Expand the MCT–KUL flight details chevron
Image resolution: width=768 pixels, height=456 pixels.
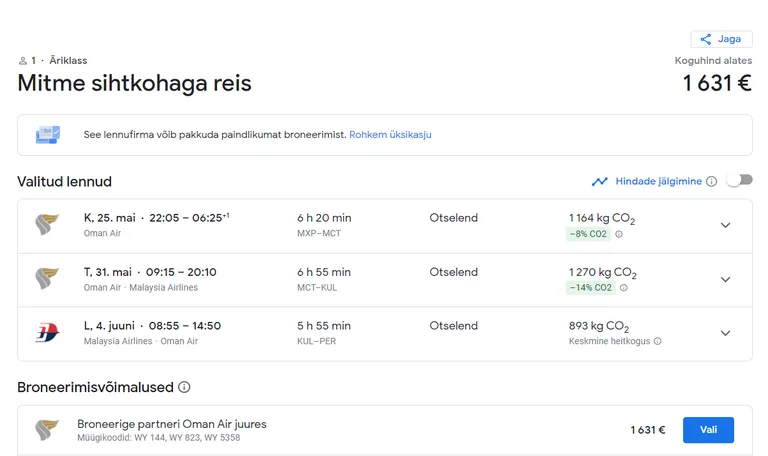pyautogui.click(x=725, y=279)
